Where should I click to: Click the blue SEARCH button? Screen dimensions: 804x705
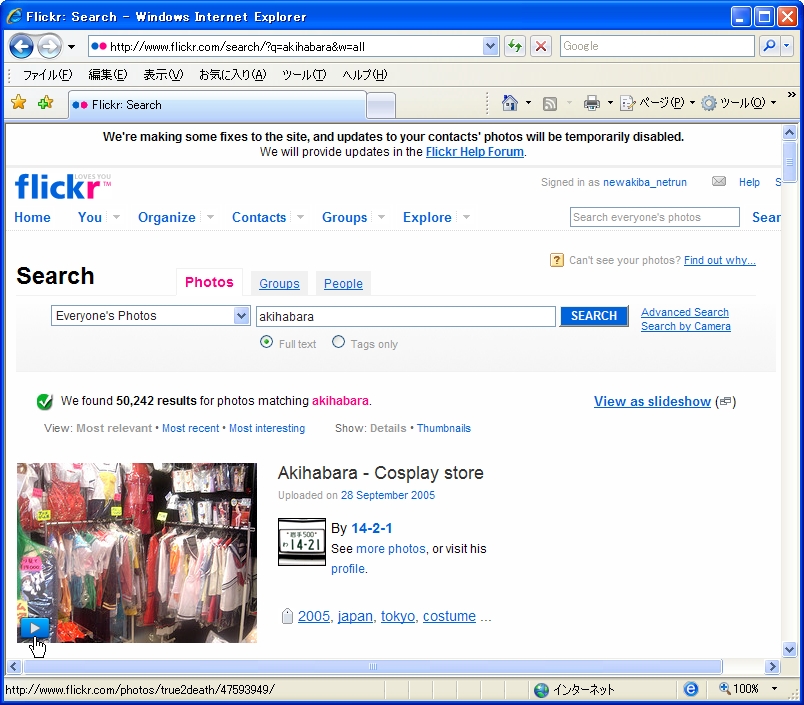[x=594, y=316]
